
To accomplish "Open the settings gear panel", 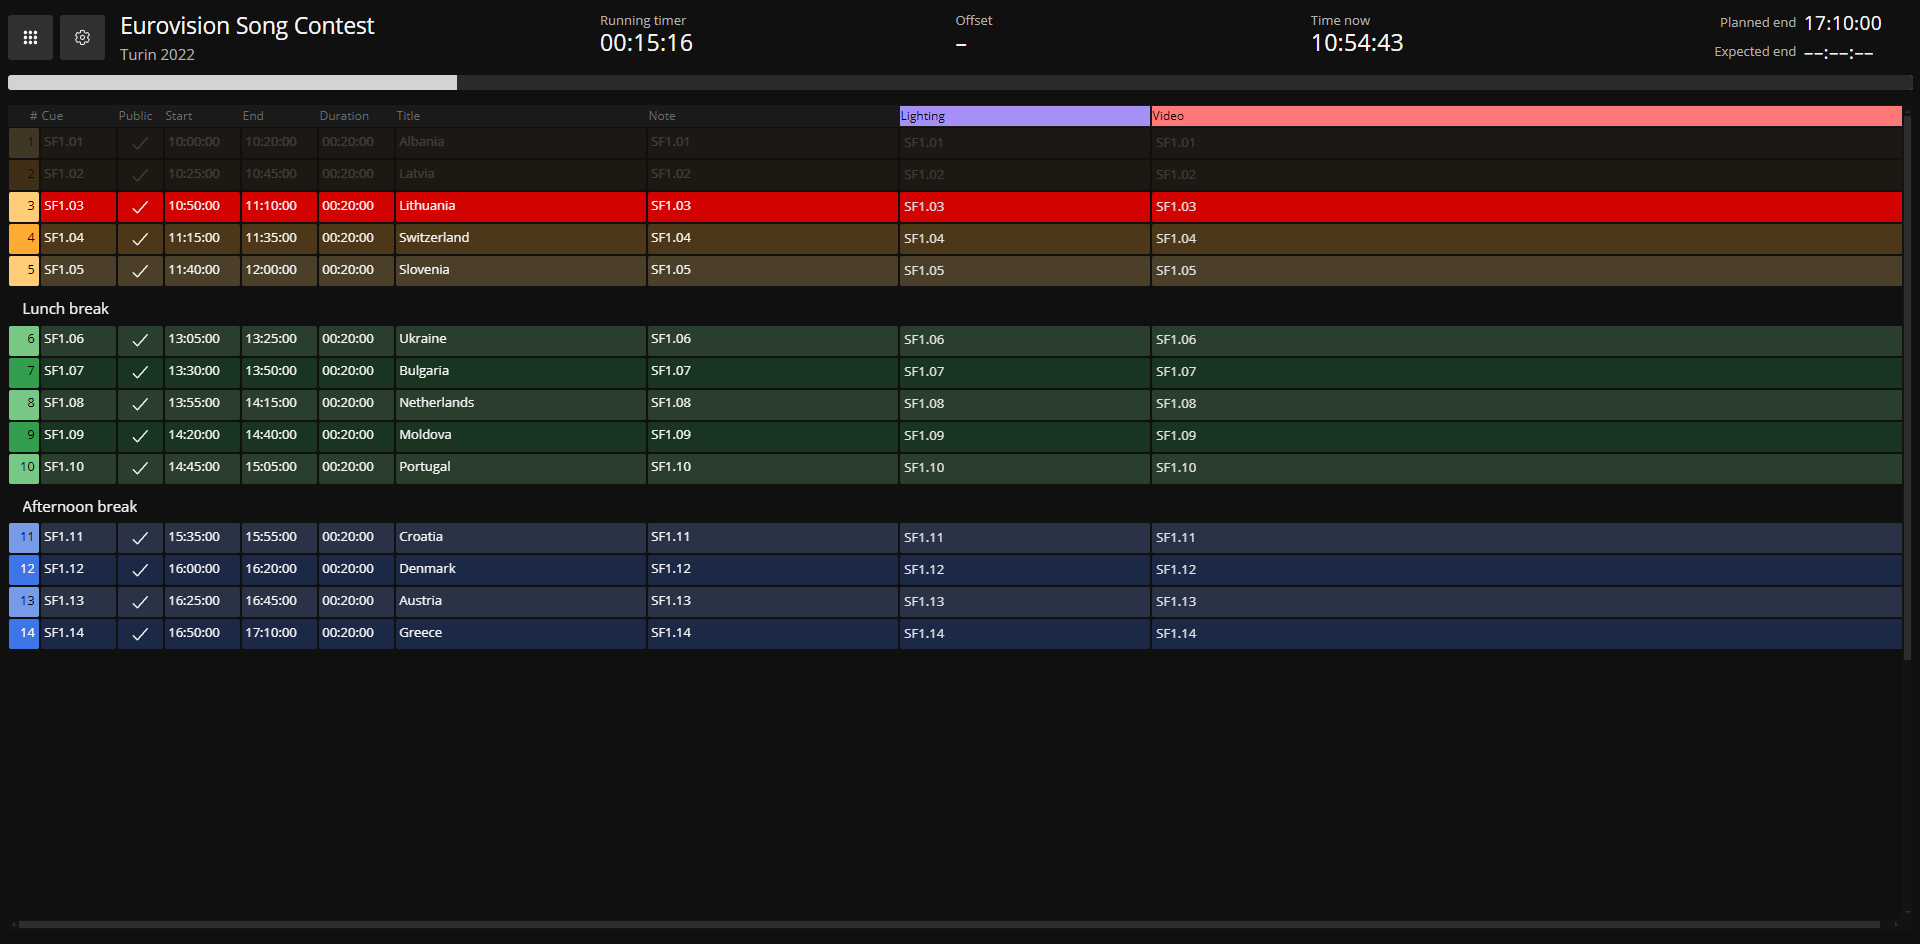I will pos(82,37).
